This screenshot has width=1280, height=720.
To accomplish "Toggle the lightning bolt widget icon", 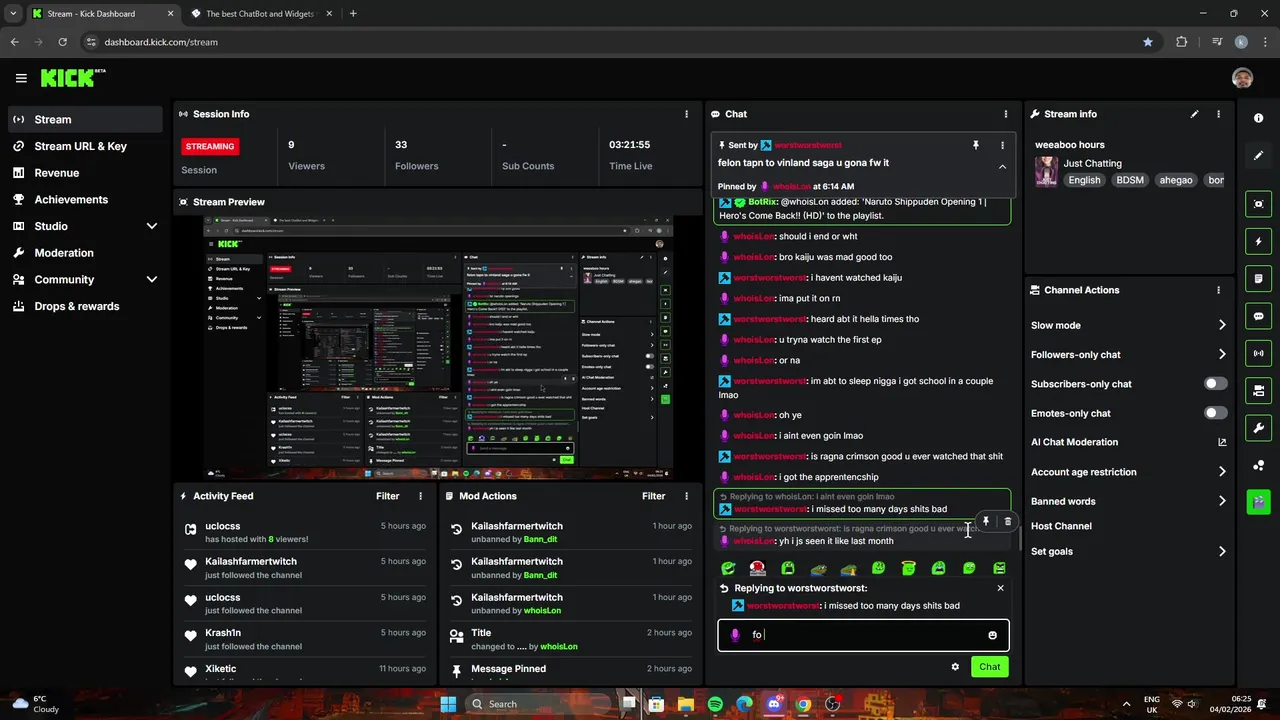I will coord(1258,241).
